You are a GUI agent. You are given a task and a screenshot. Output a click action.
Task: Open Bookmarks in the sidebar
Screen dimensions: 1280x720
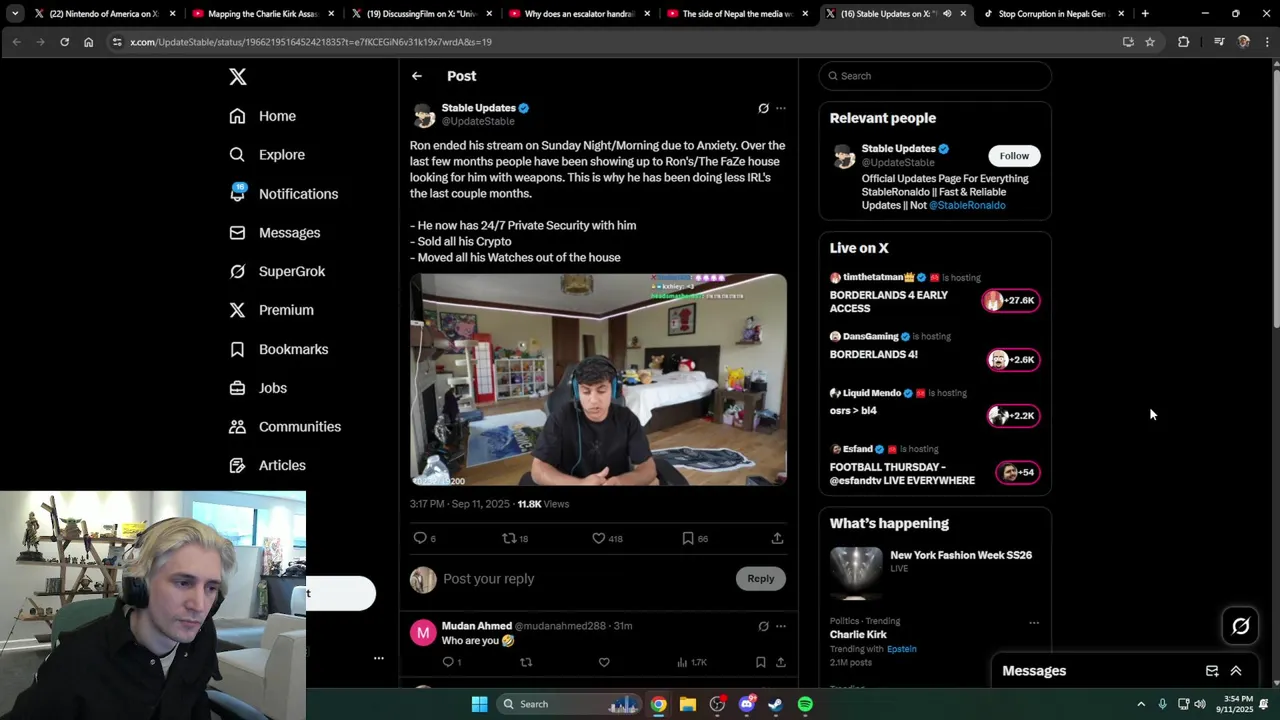(278, 349)
